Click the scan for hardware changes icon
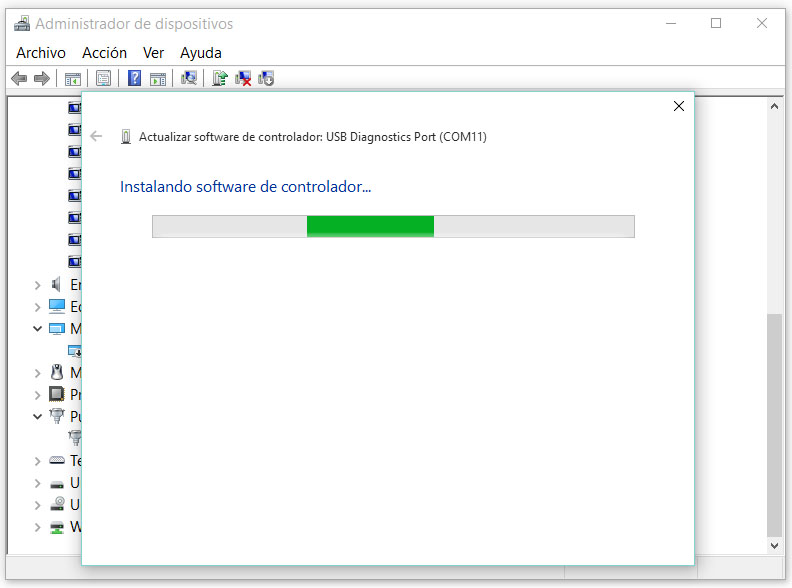The height and width of the screenshot is (588, 792). click(x=188, y=78)
